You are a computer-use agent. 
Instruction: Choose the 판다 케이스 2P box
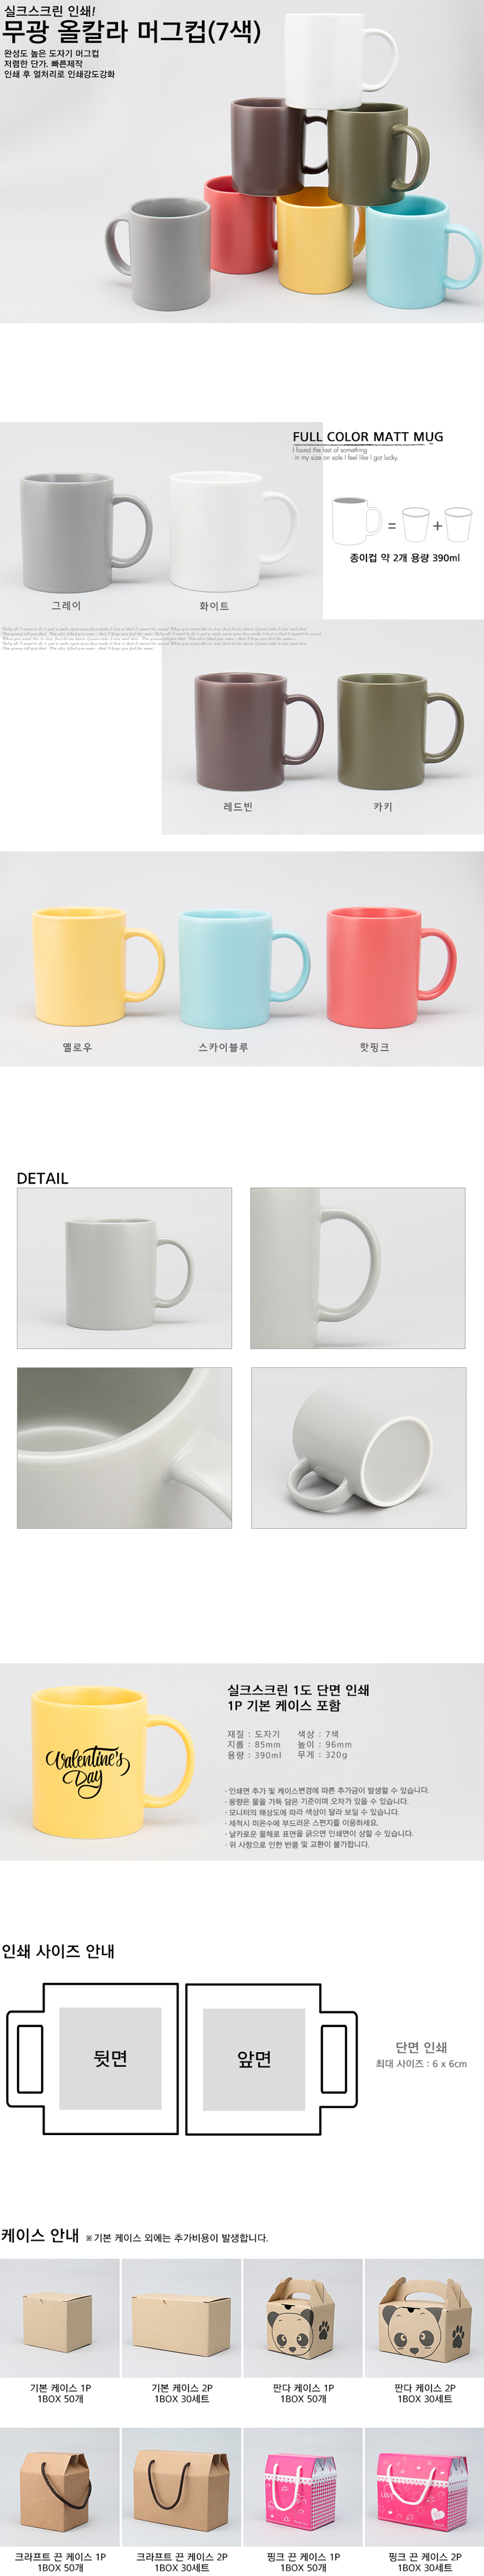coord(424,2318)
